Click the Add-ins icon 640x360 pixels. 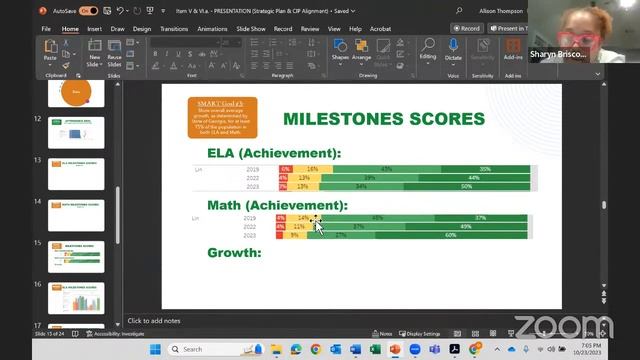(513, 46)
